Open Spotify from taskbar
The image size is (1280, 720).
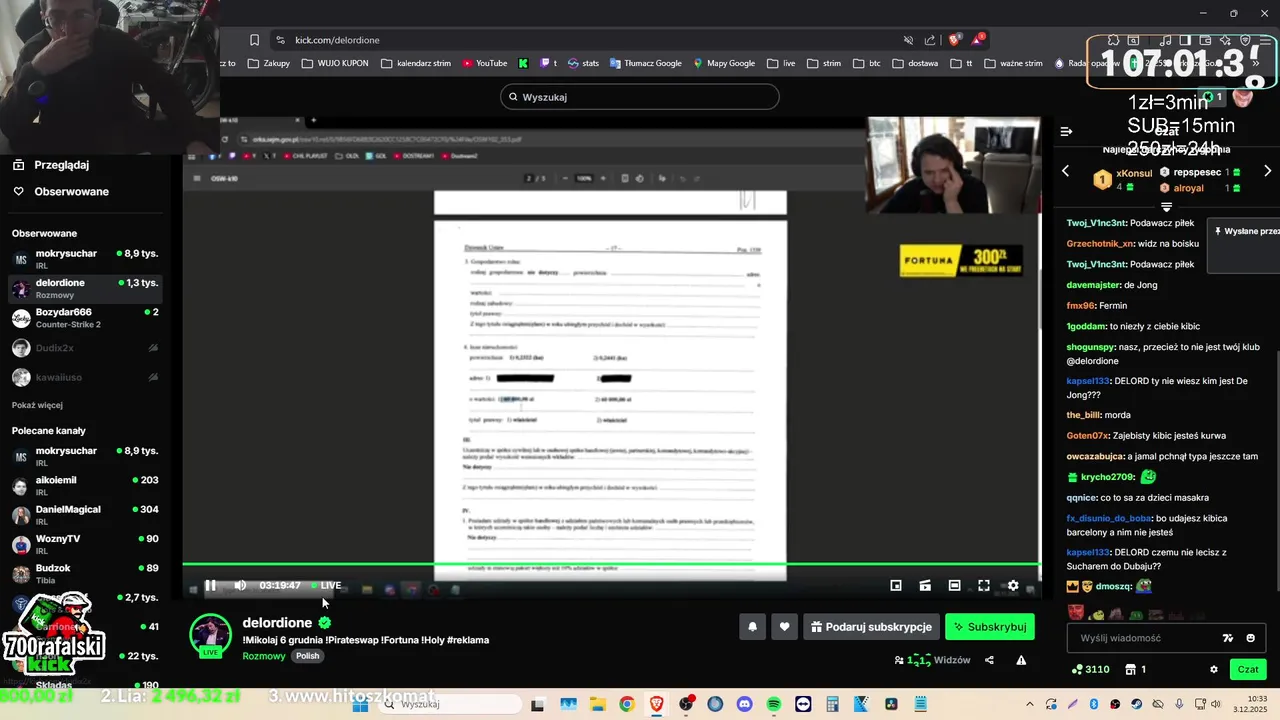(x=774, y=704)
